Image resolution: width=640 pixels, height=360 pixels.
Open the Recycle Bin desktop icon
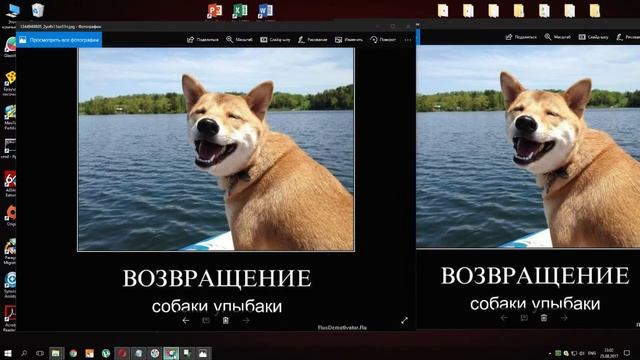pos(38,10)
